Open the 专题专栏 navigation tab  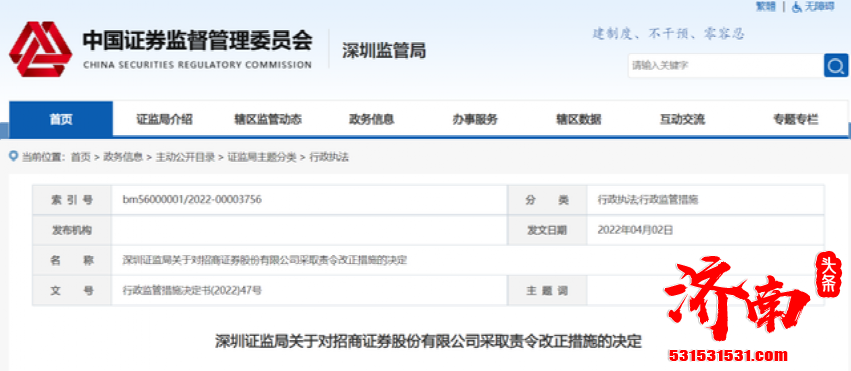click(x=796, y=119)
